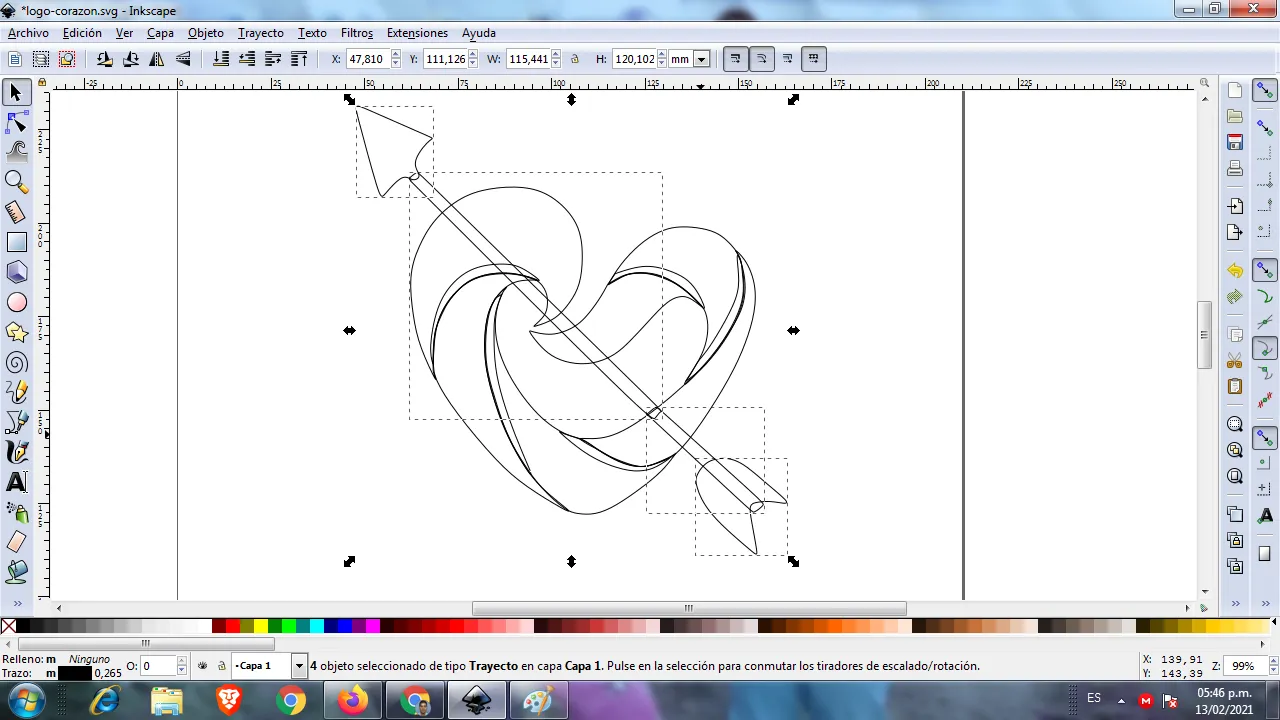Select the Bezier pen tool
The image size is (1280, 720).
click(x=16, y=422)
